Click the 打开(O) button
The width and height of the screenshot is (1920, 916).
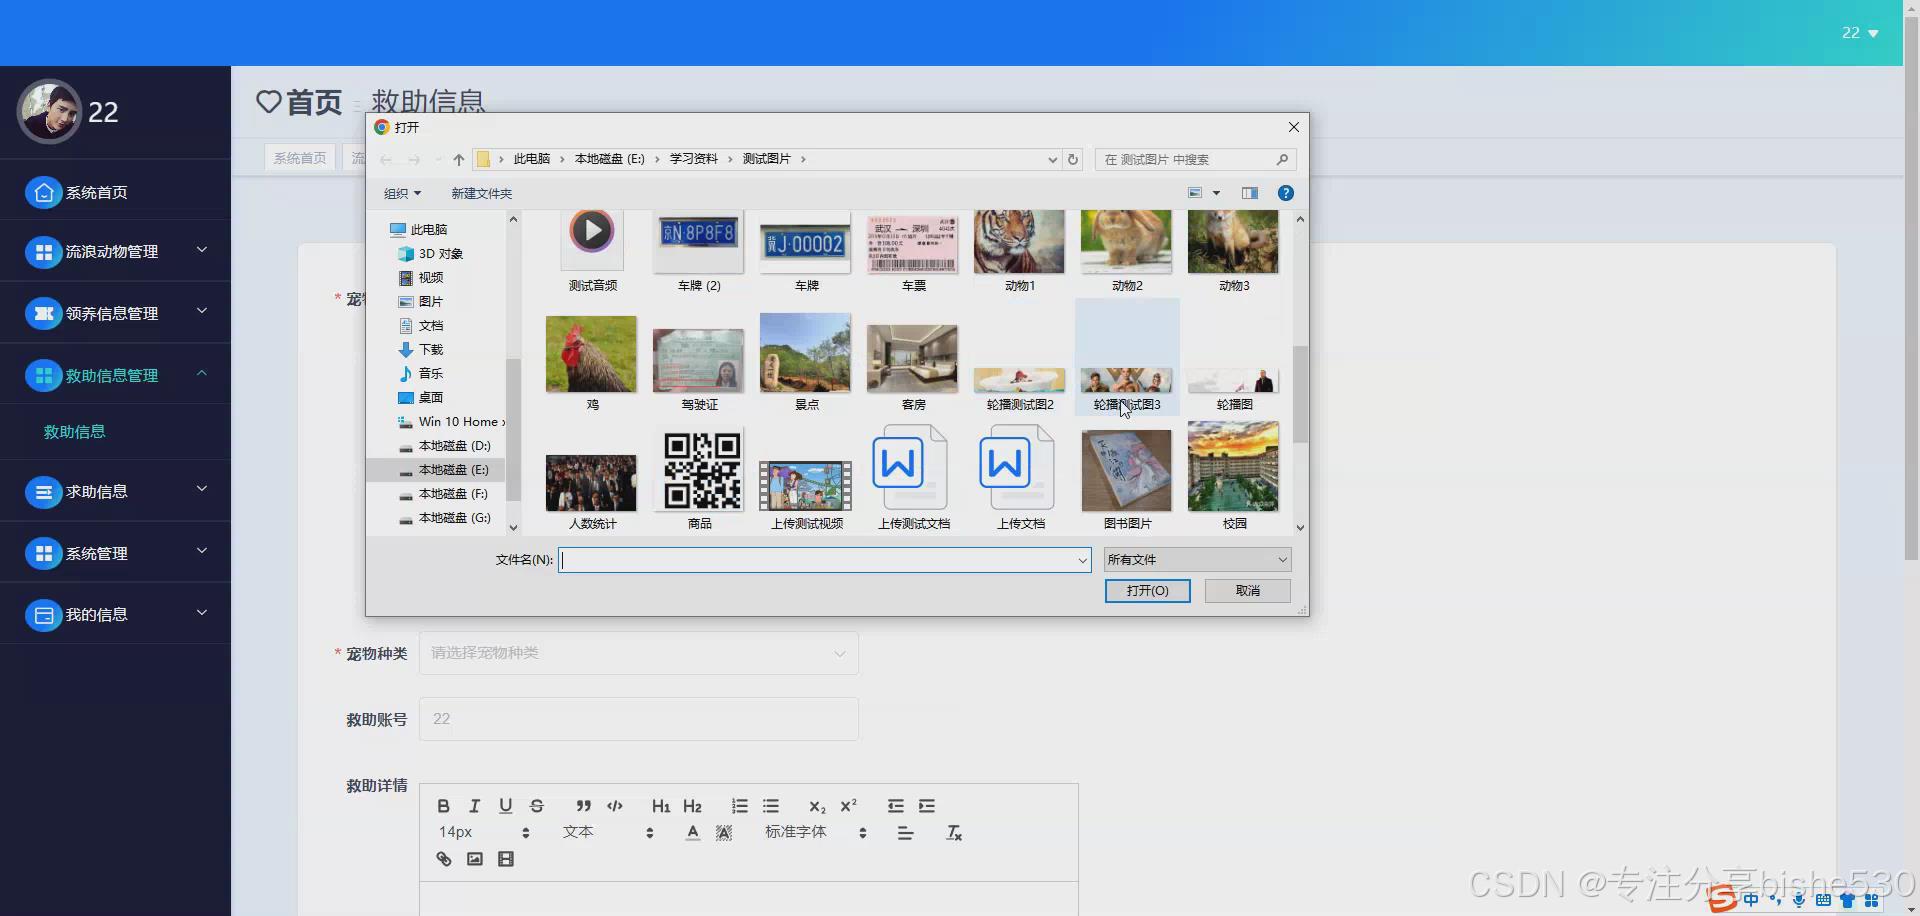point(1147,591)
